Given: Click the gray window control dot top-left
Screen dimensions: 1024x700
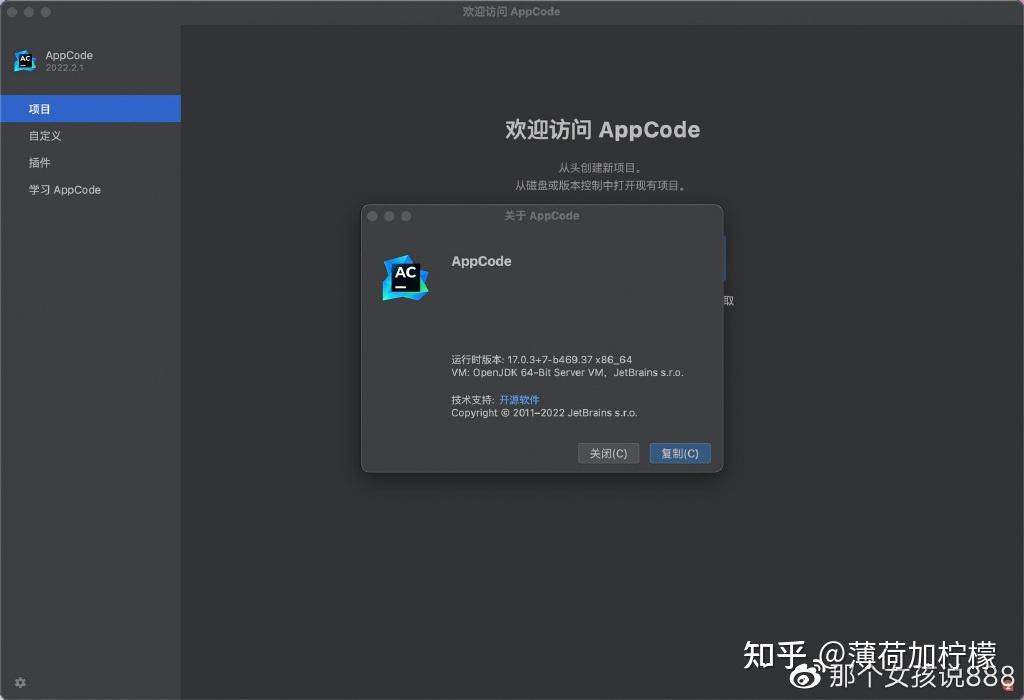Looking at the screenshot, I should (x=11, y=12).
